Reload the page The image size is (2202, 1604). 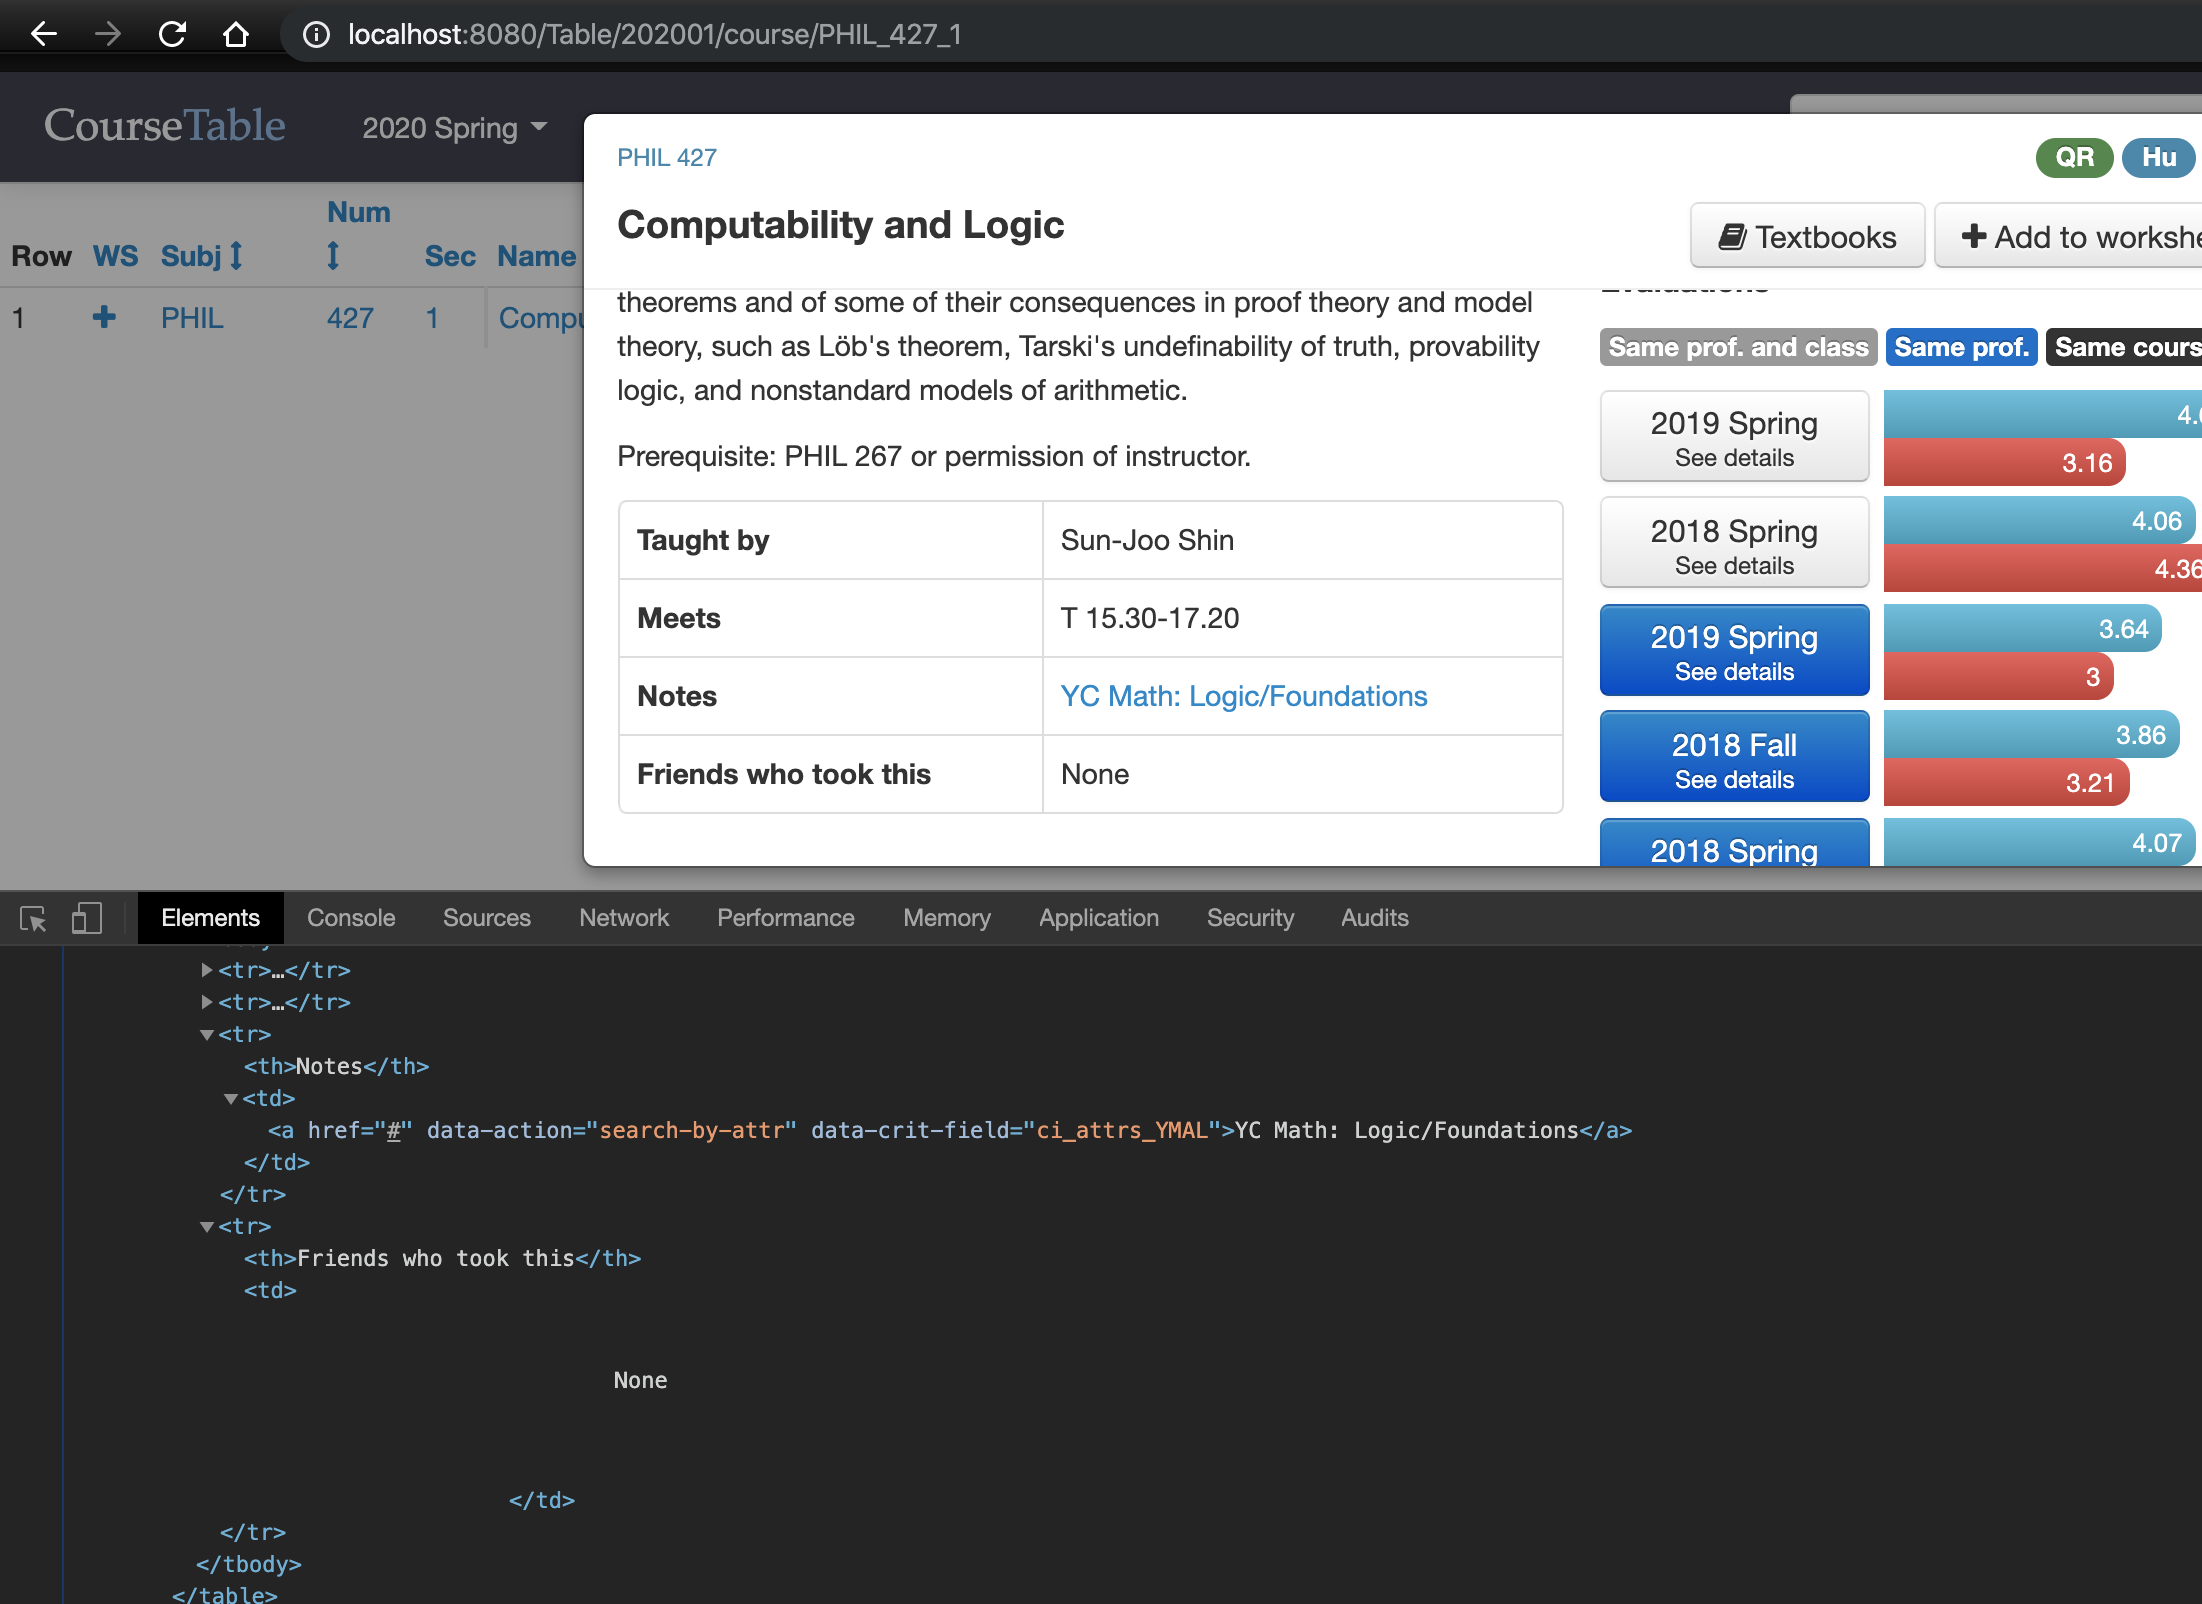pyautogui.click(x=172, y=34)
